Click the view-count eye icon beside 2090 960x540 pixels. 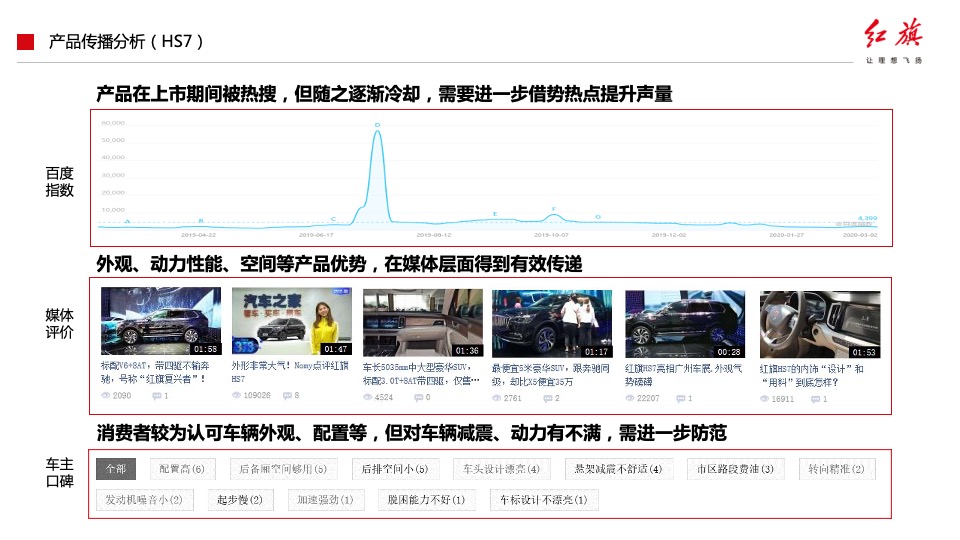(x=105, y=396)
